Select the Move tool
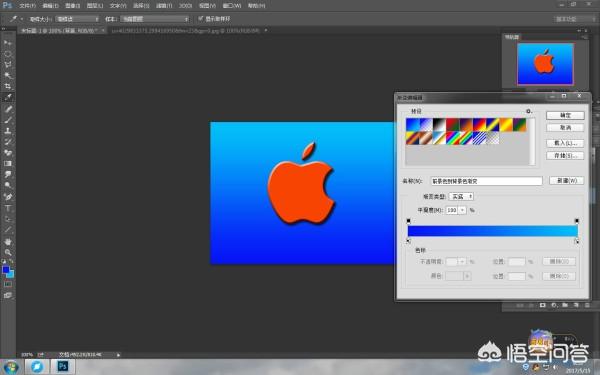Screen dimensions: 600x375 point(8,42)
